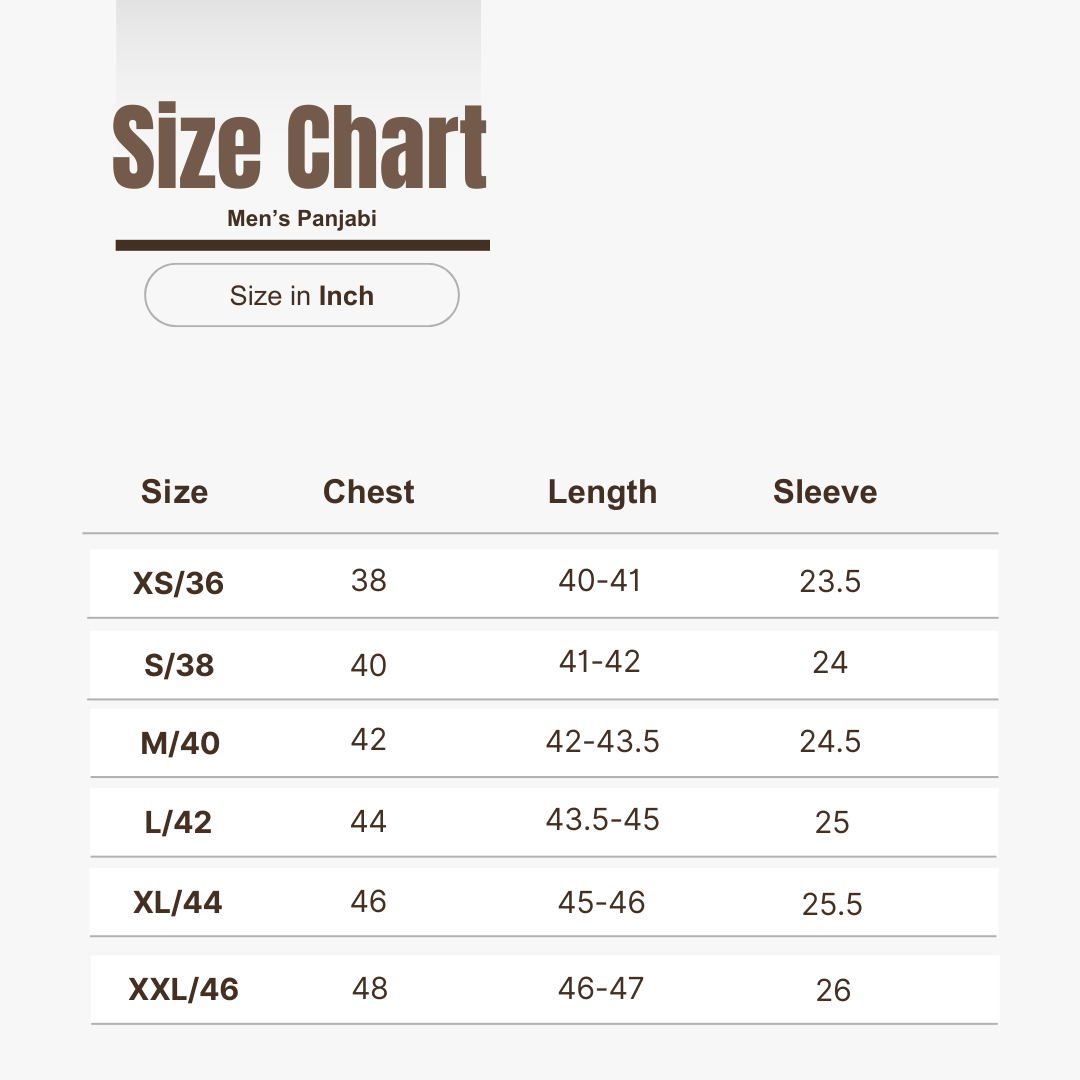Click the "Size" column header

(x=174, y=492)
